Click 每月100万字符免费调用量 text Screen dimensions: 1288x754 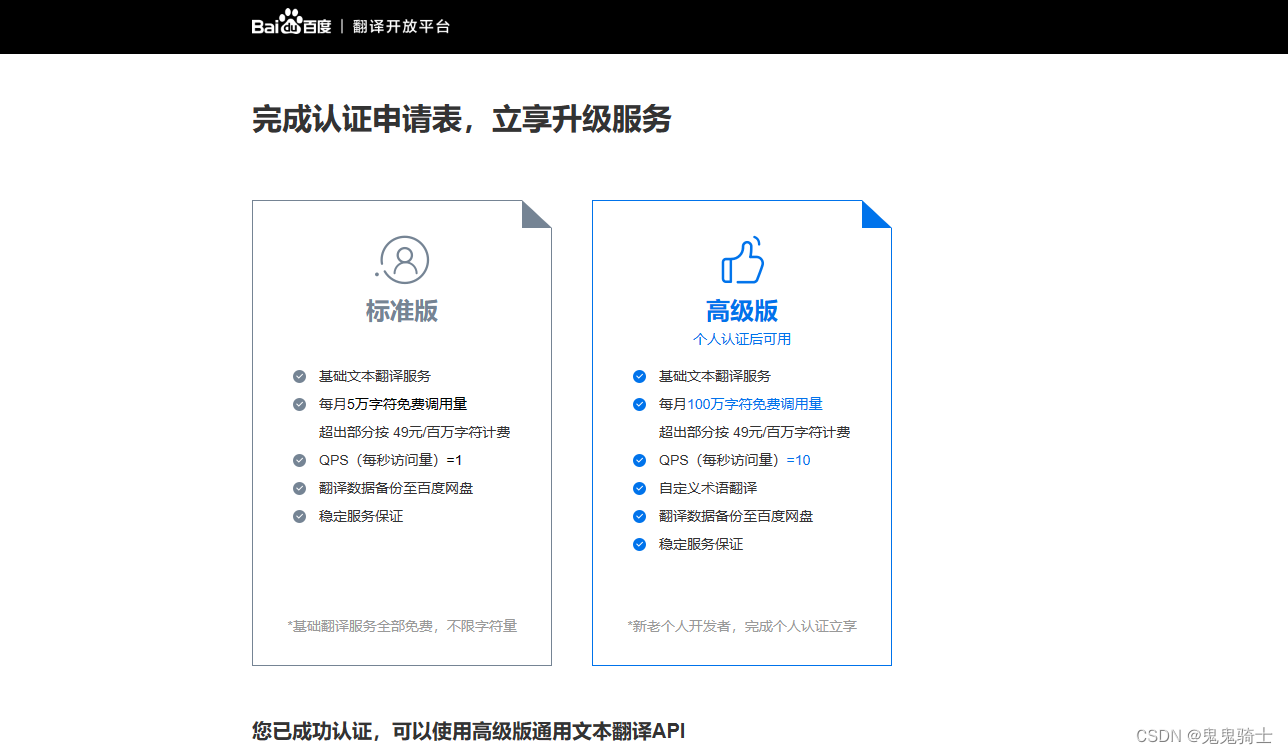(x=741, y=404)
